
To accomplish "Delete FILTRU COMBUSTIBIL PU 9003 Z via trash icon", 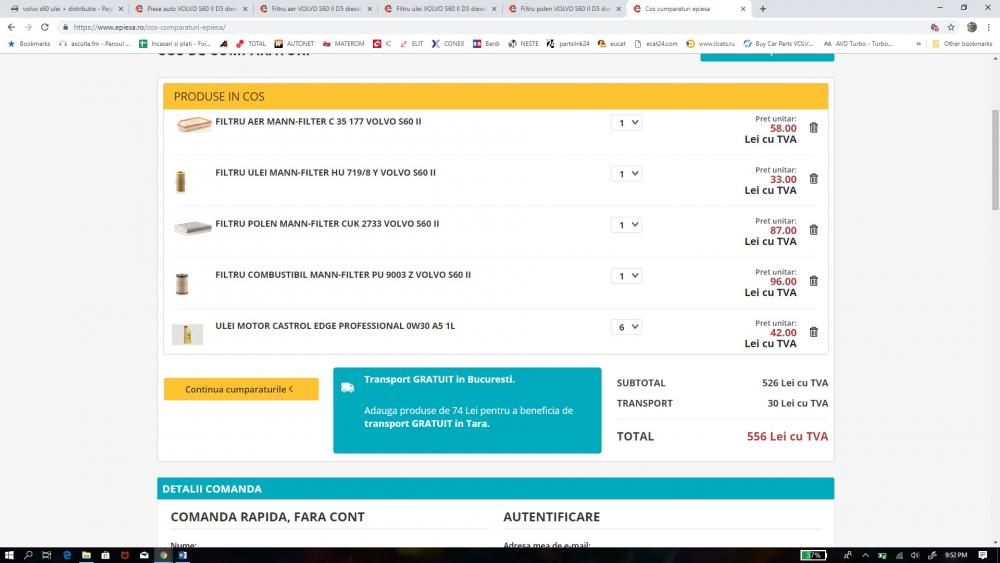I will [x=813, y=281].
